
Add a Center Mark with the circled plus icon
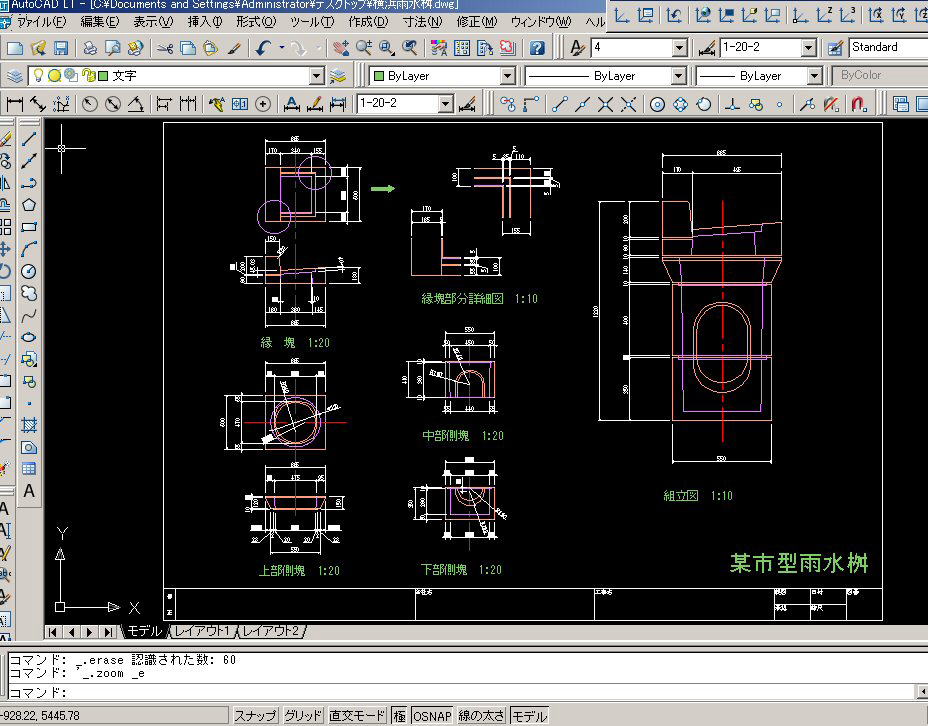263,104
